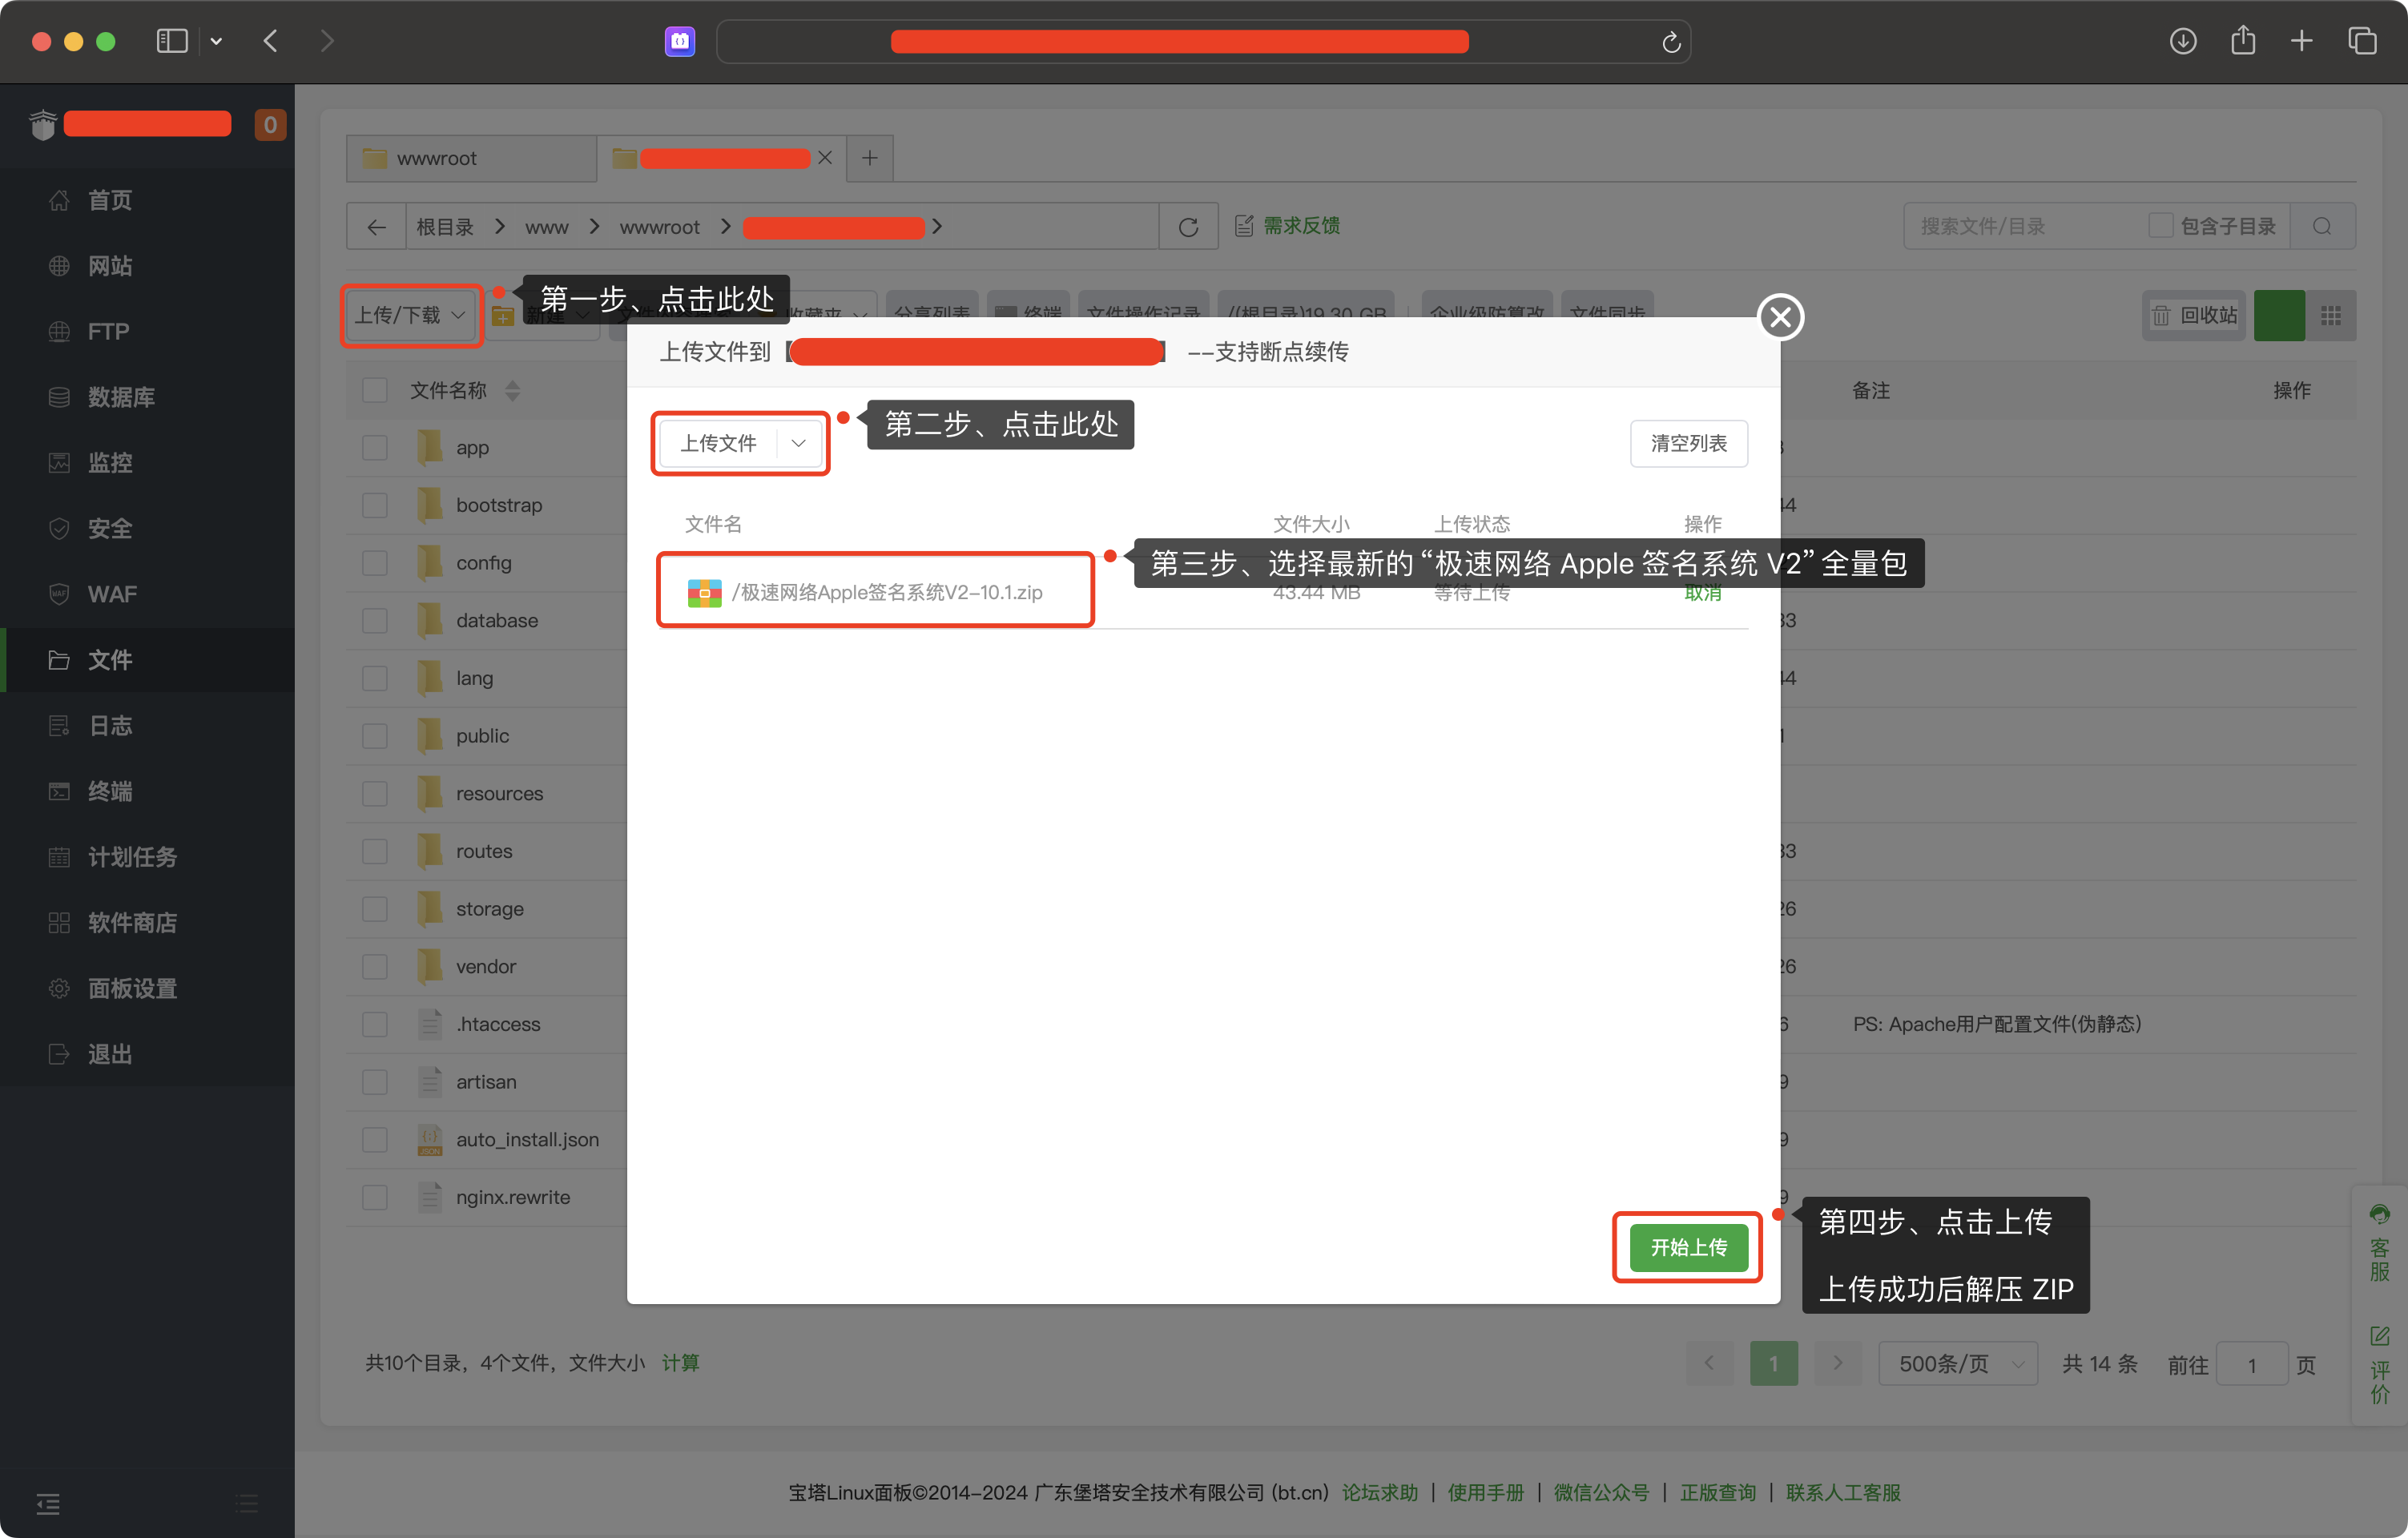Switch to the wwwroot folder tab
Screen dimensions: 2408x1538
pyautogui.click(x=471, y=158)
